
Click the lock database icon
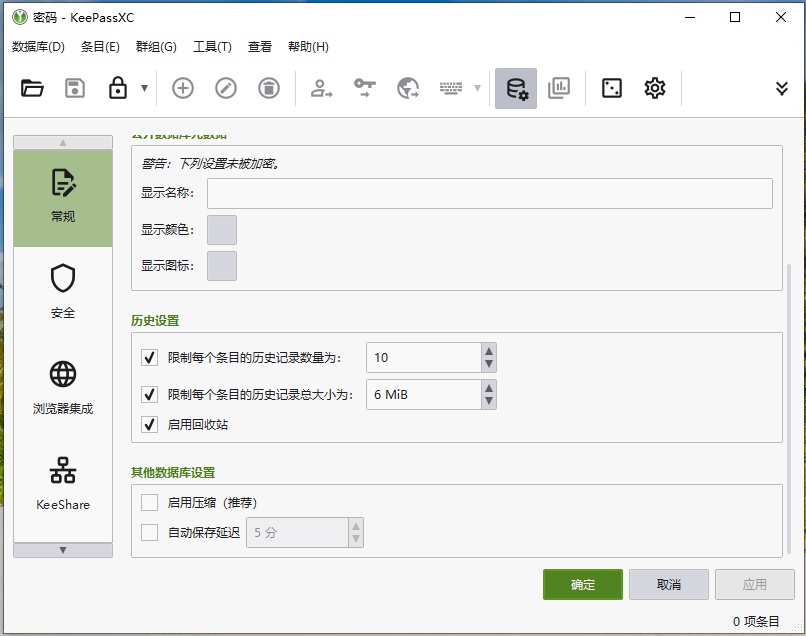(x=118, y=88)
